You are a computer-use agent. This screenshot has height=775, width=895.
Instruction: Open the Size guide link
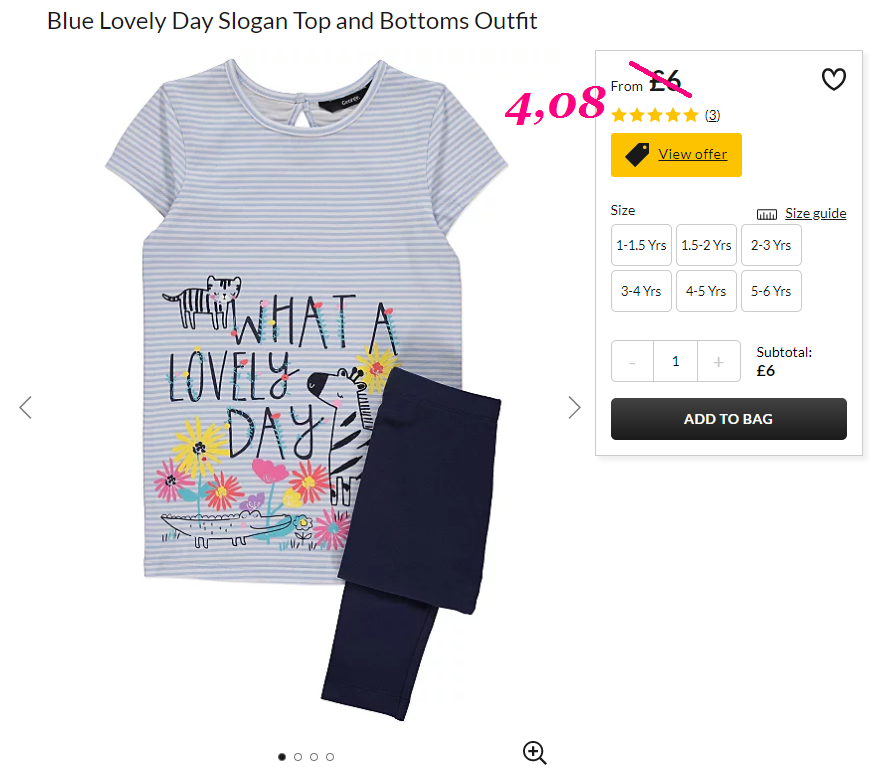(816, 213)
